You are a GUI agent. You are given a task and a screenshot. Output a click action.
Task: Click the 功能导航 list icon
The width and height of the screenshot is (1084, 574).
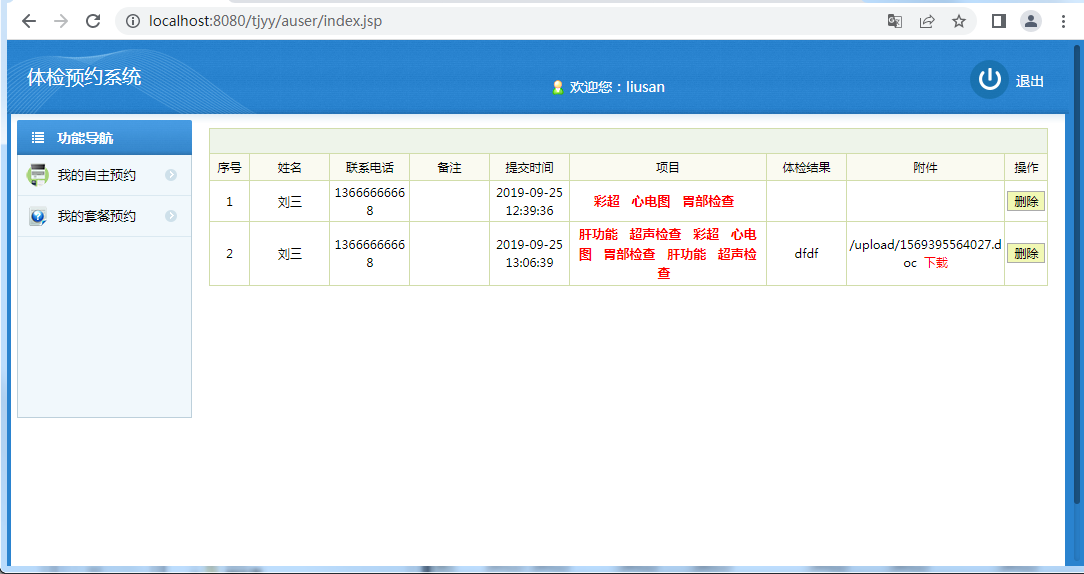[38, 138]
